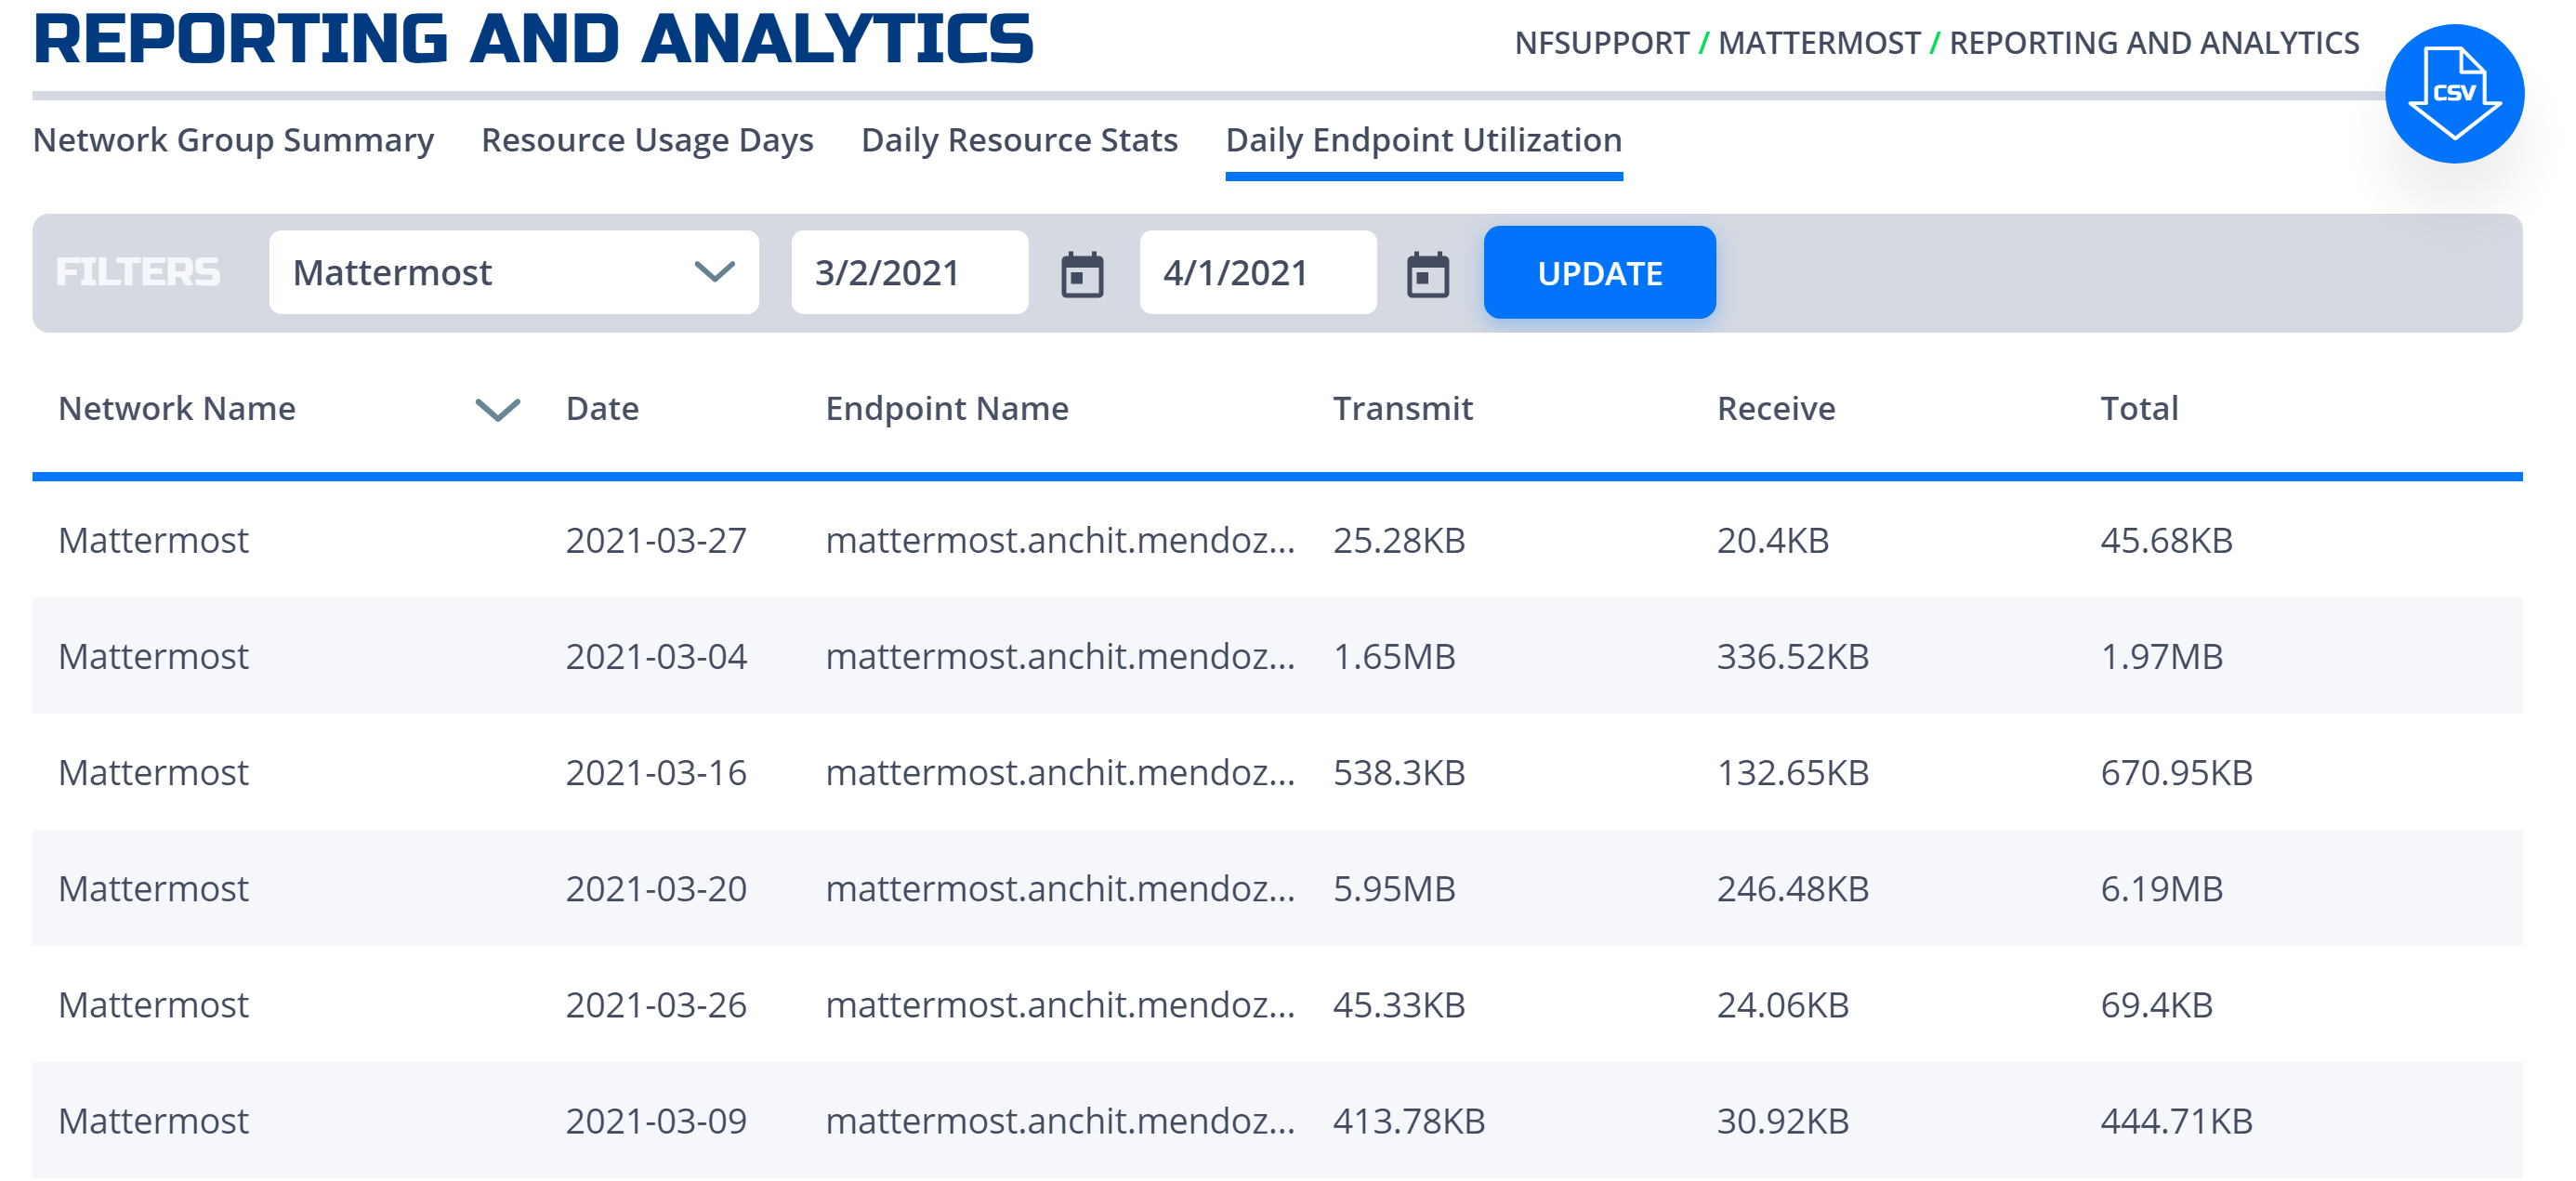Click receive value 20.4KB
The image size is (2576, 1181).
pos(1772,540)
